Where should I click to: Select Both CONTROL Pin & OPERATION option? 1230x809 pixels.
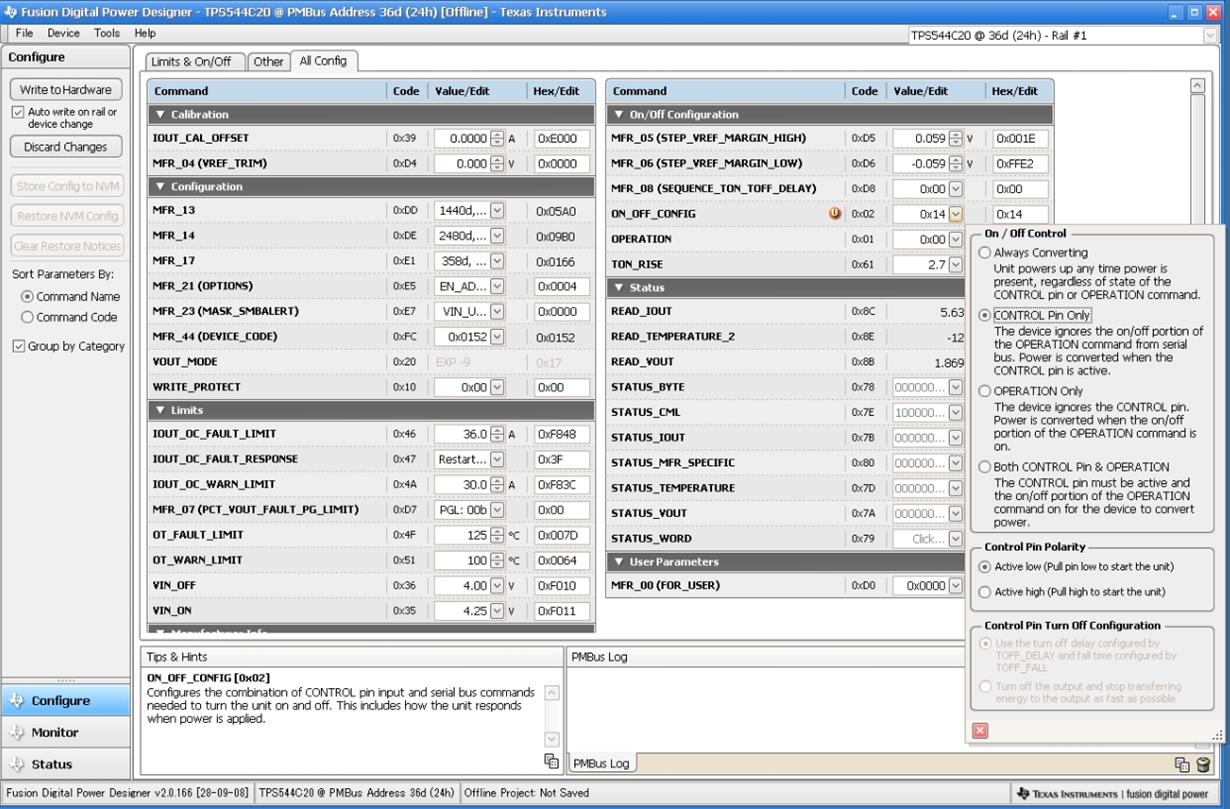click(985, 467)
